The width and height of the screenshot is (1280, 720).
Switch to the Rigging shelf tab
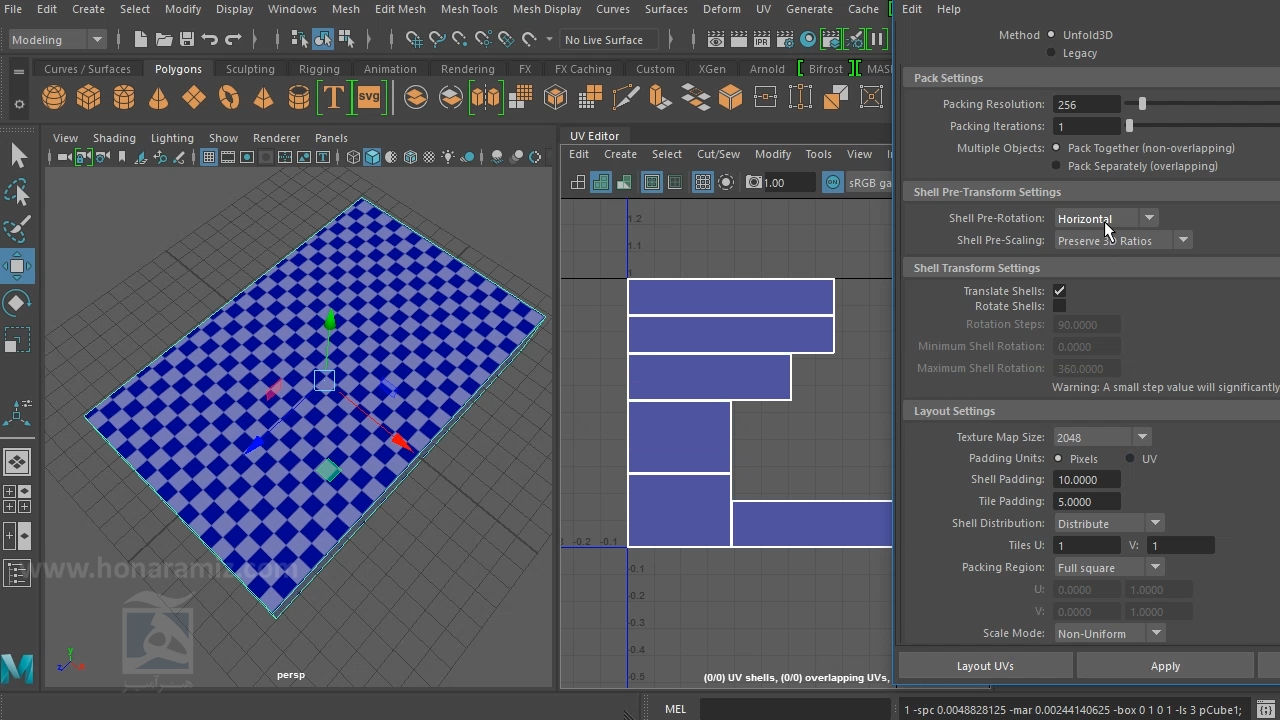[319, 69]
